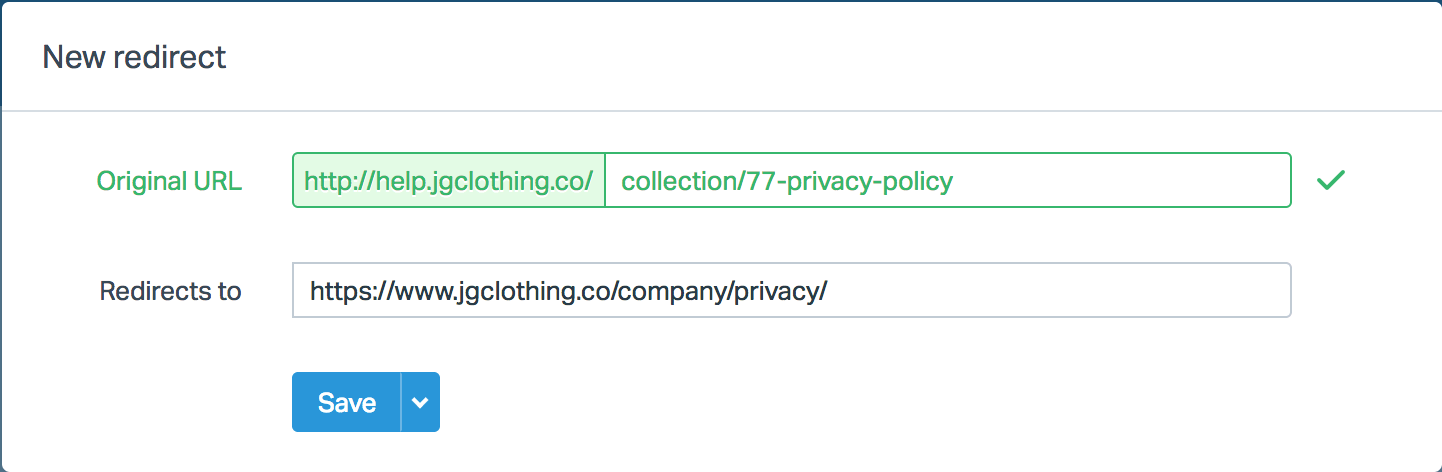This screenshot has height=472, width=1442.
Task: Place cursor in the https://www.jgclothing.co/company/privacy/ text
Action: click(568, 291)
